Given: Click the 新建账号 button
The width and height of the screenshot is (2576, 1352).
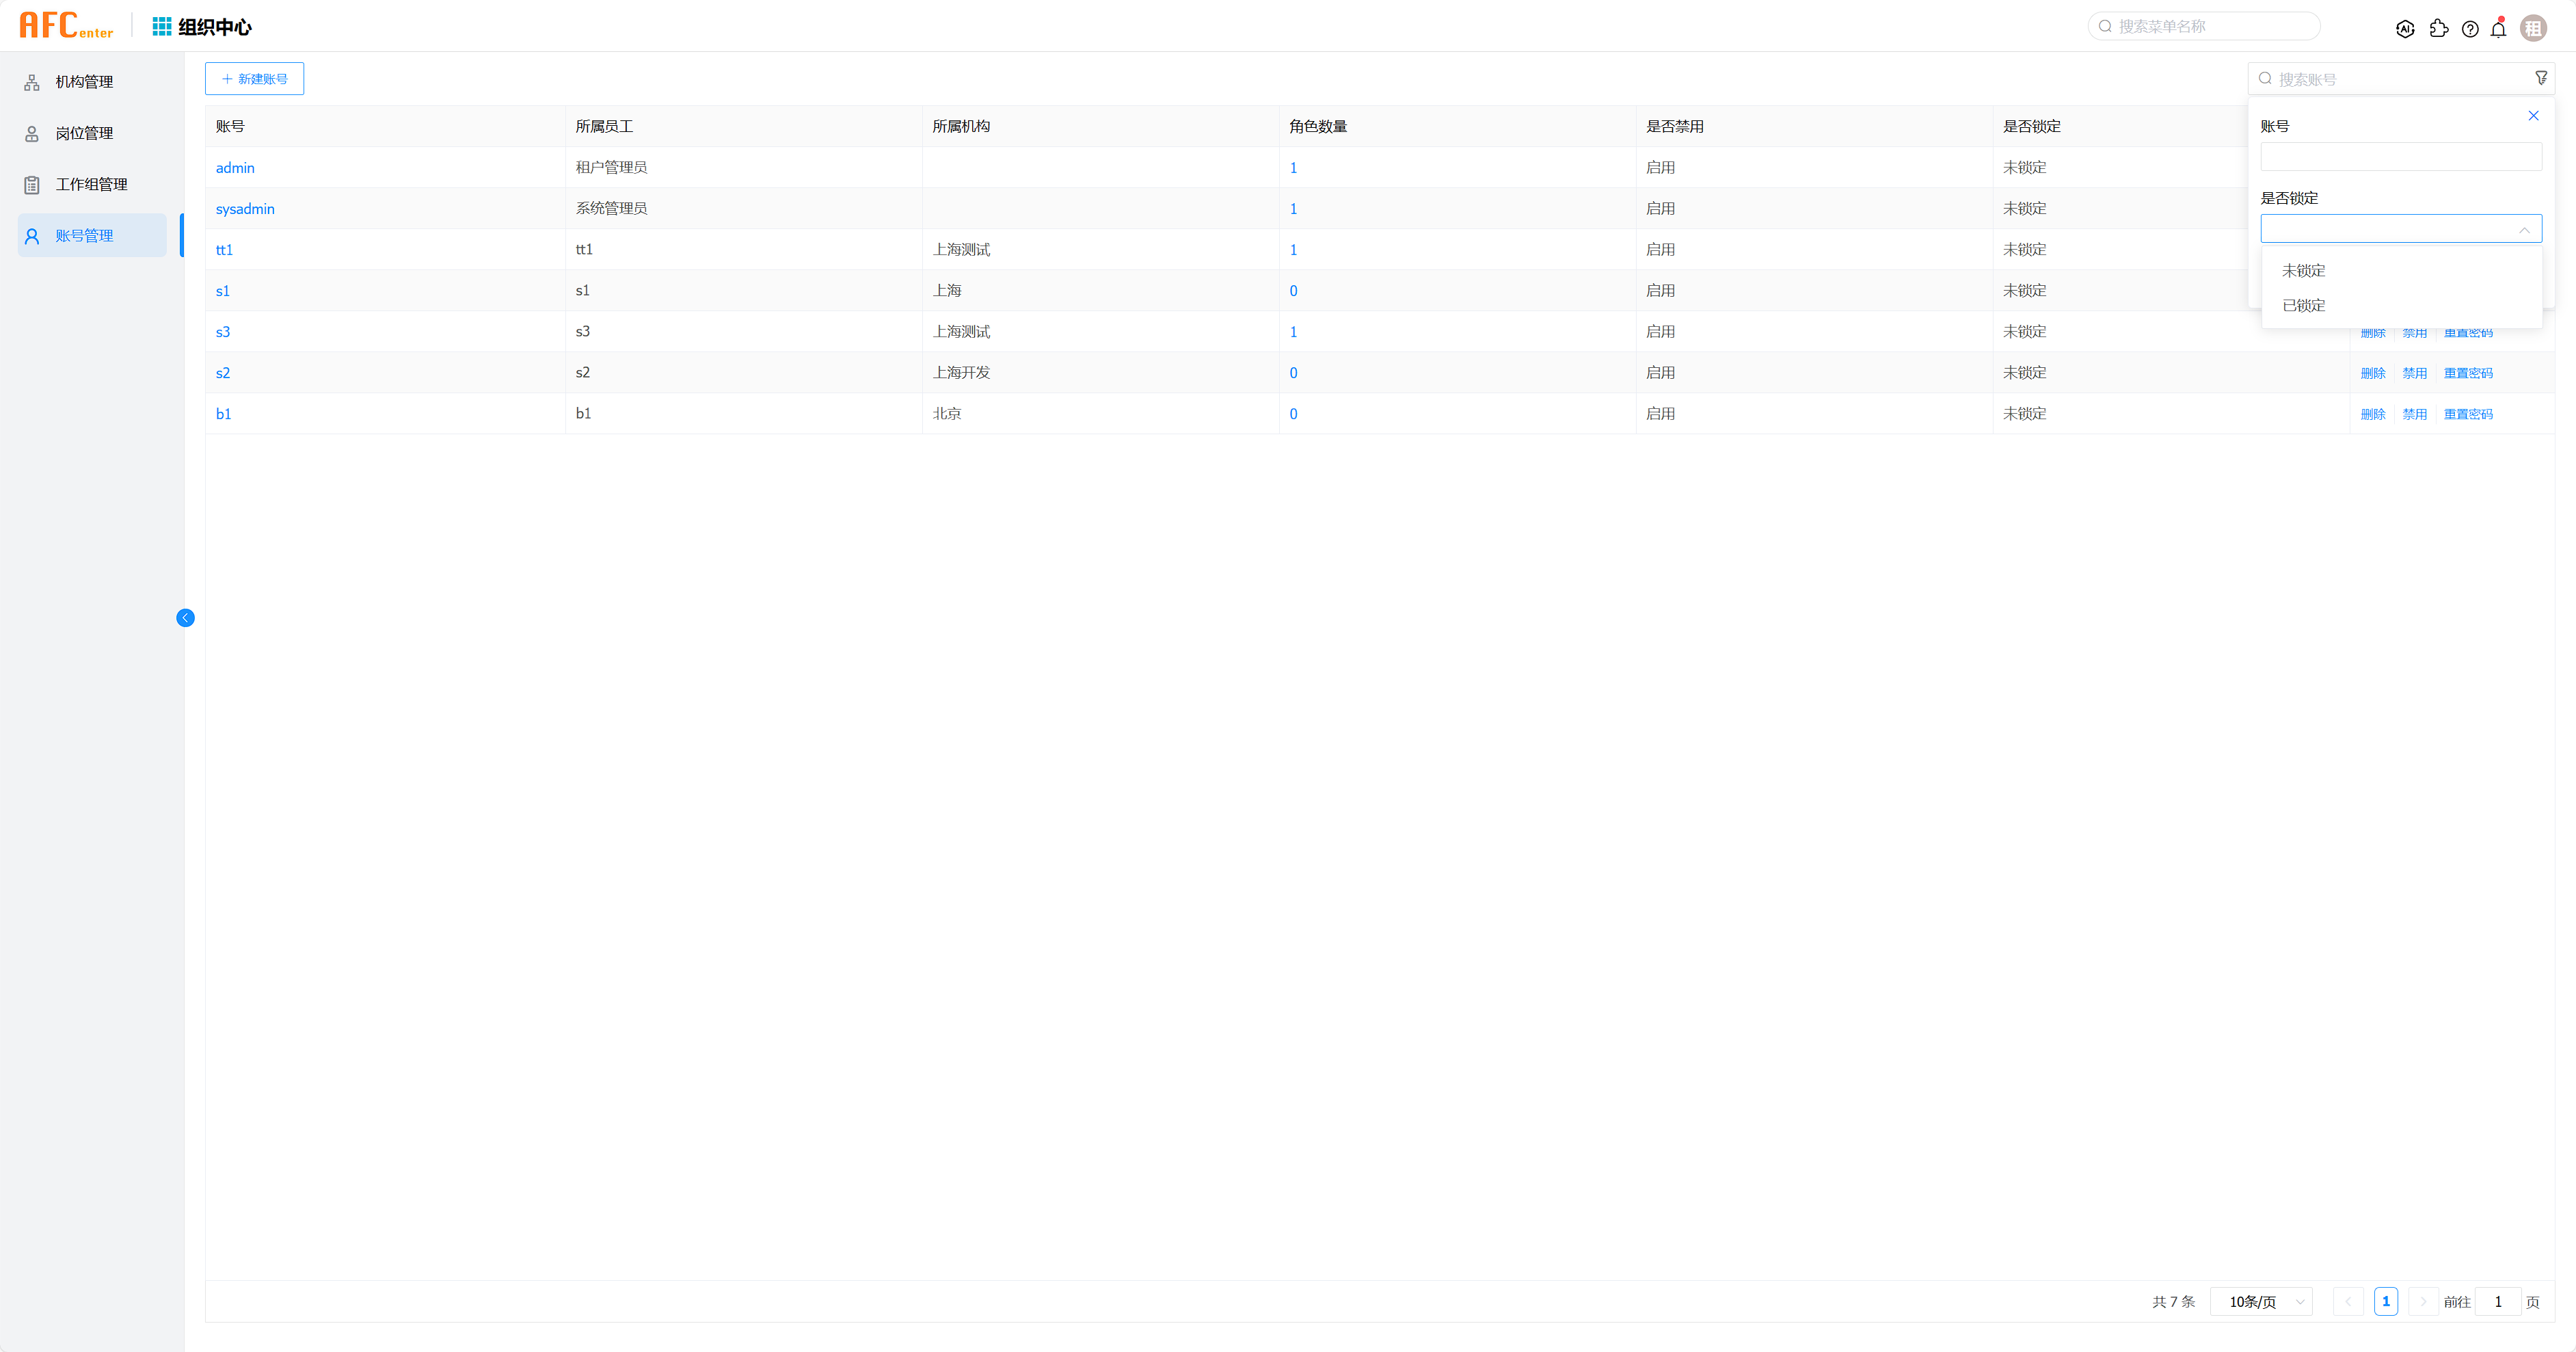Looking at the screenshot, I should tap(254, 79).
